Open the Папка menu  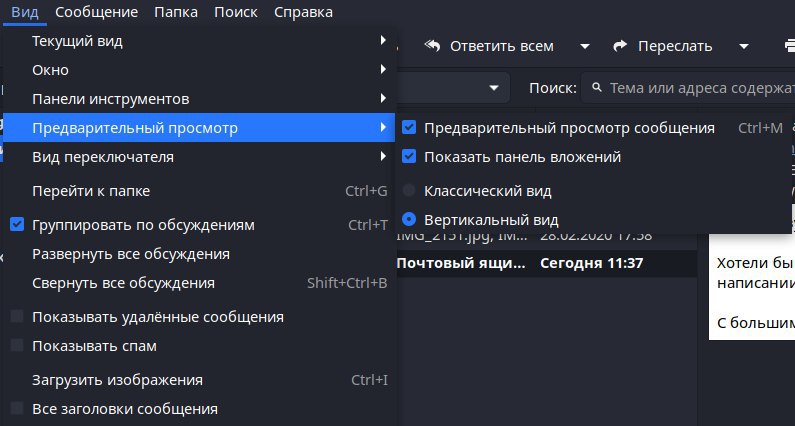pyautogui.click(x=176, y=12)
